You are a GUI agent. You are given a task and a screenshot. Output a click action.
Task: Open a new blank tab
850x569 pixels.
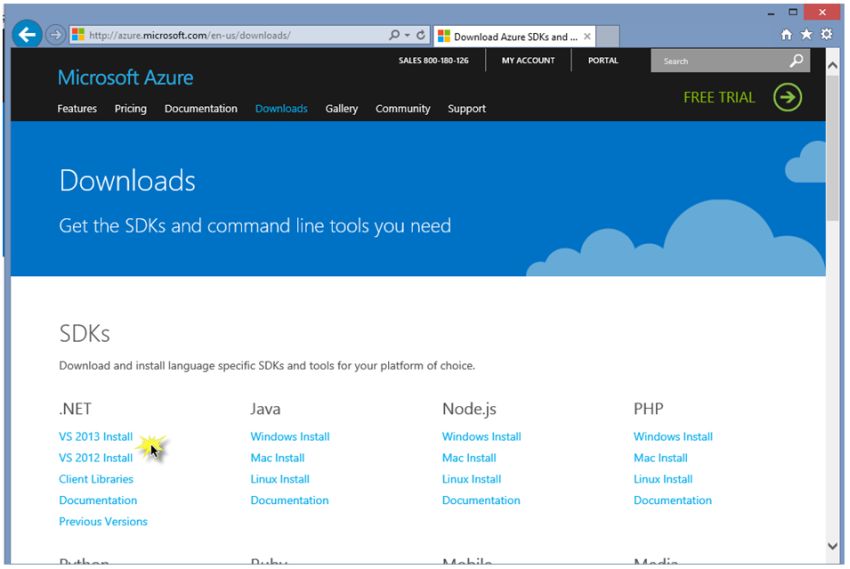coord(608,36)
